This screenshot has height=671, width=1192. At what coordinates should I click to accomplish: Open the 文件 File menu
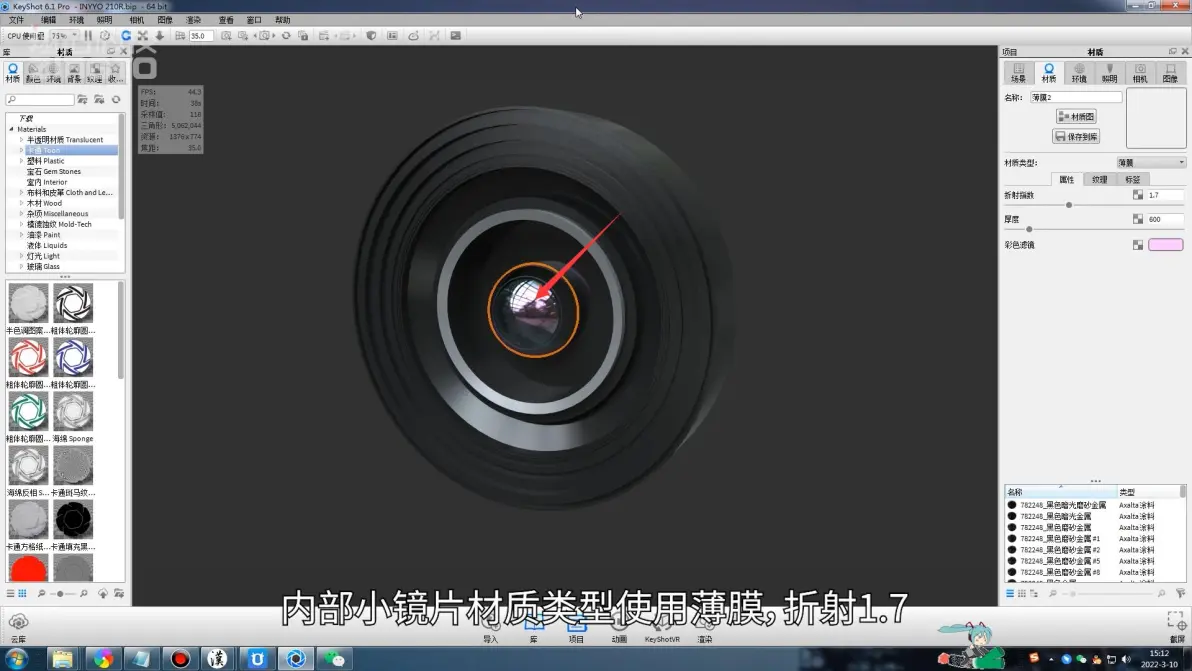click(16, 20)
